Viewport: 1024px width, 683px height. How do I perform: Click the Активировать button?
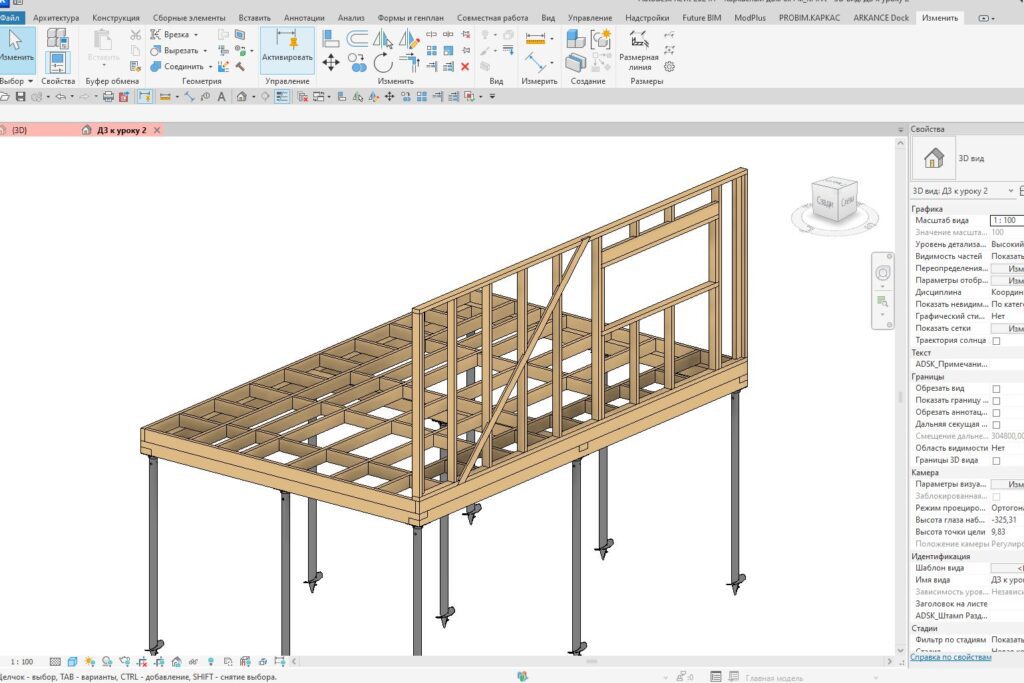tap(287, 50)
